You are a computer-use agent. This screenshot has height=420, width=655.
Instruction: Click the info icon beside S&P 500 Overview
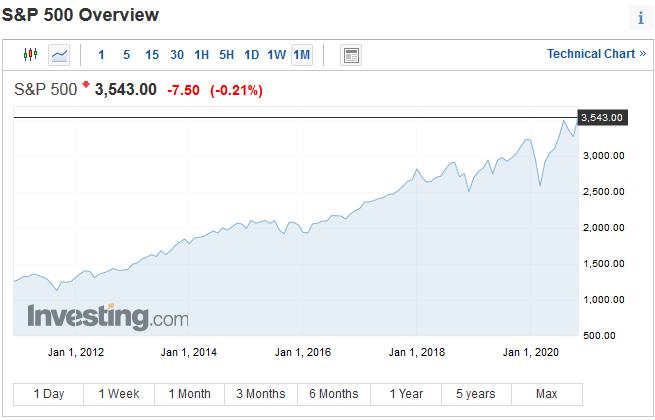[x=640, y=17]
